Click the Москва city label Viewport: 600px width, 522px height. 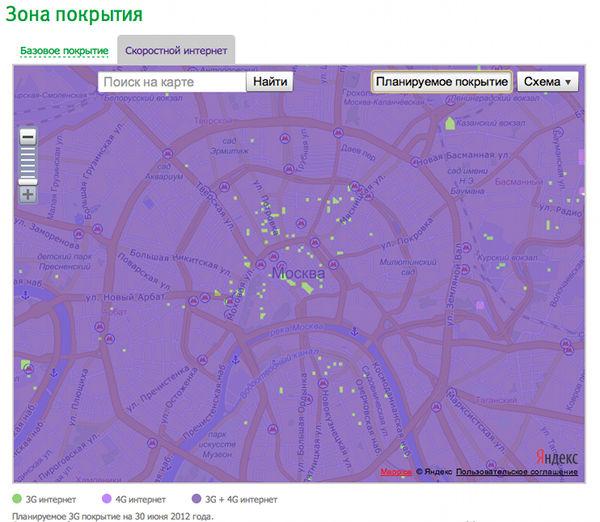298,273
